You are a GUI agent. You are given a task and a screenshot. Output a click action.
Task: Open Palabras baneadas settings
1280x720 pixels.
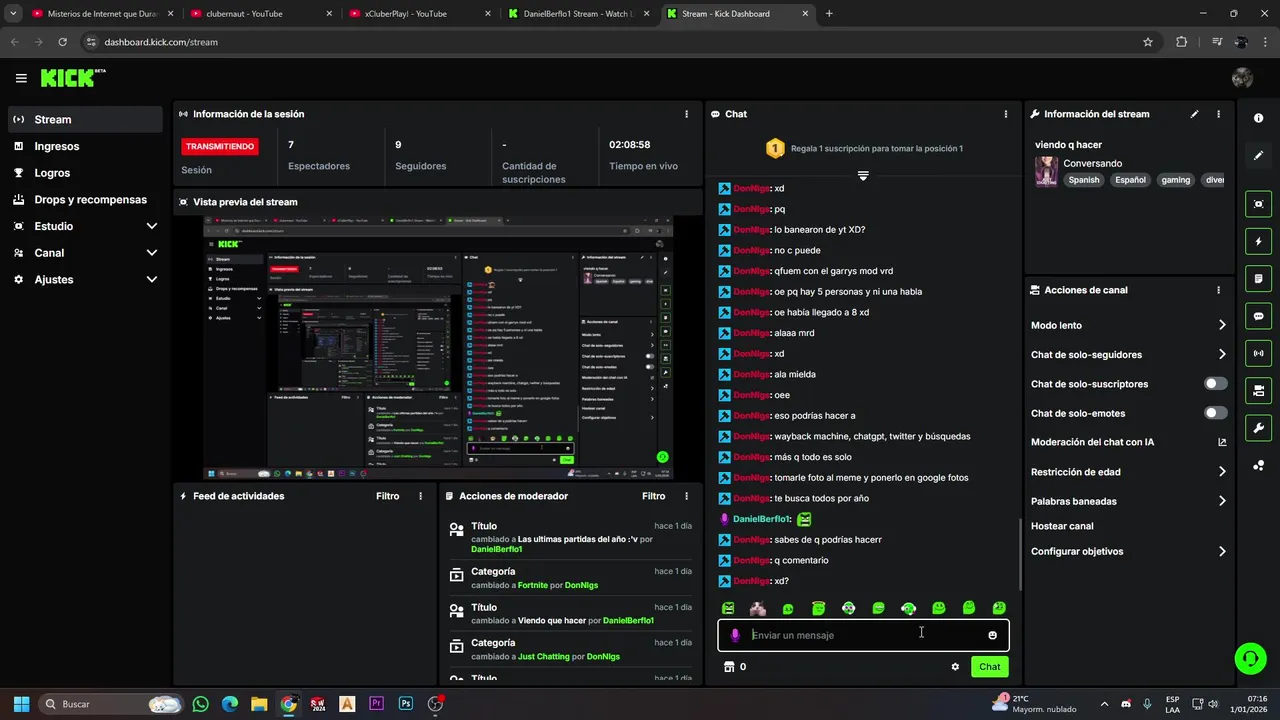tap(1129, 501)
